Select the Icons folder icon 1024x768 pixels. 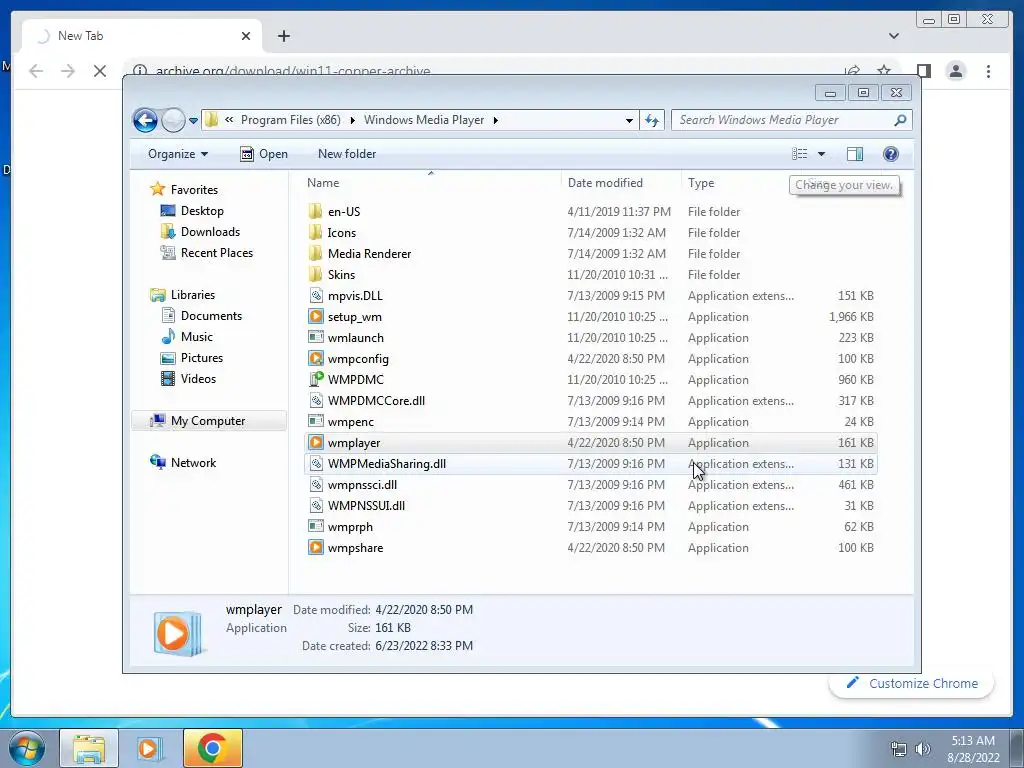coord(315,232)
